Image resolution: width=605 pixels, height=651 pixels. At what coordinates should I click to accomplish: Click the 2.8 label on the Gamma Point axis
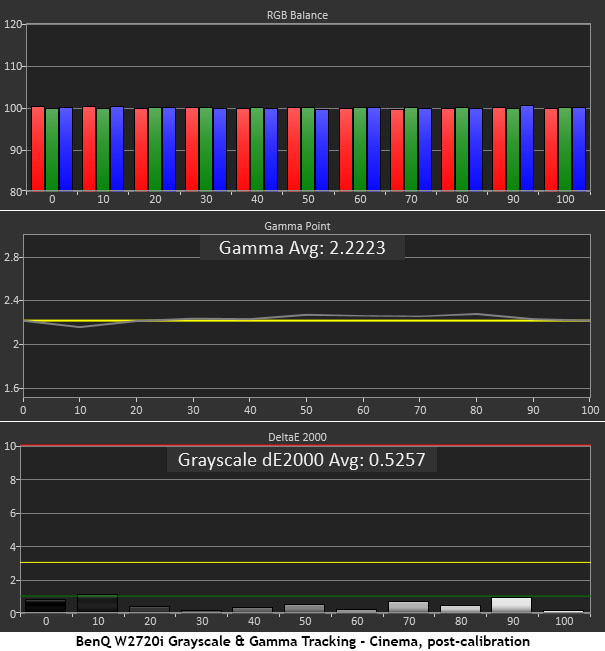pos(11,257)
